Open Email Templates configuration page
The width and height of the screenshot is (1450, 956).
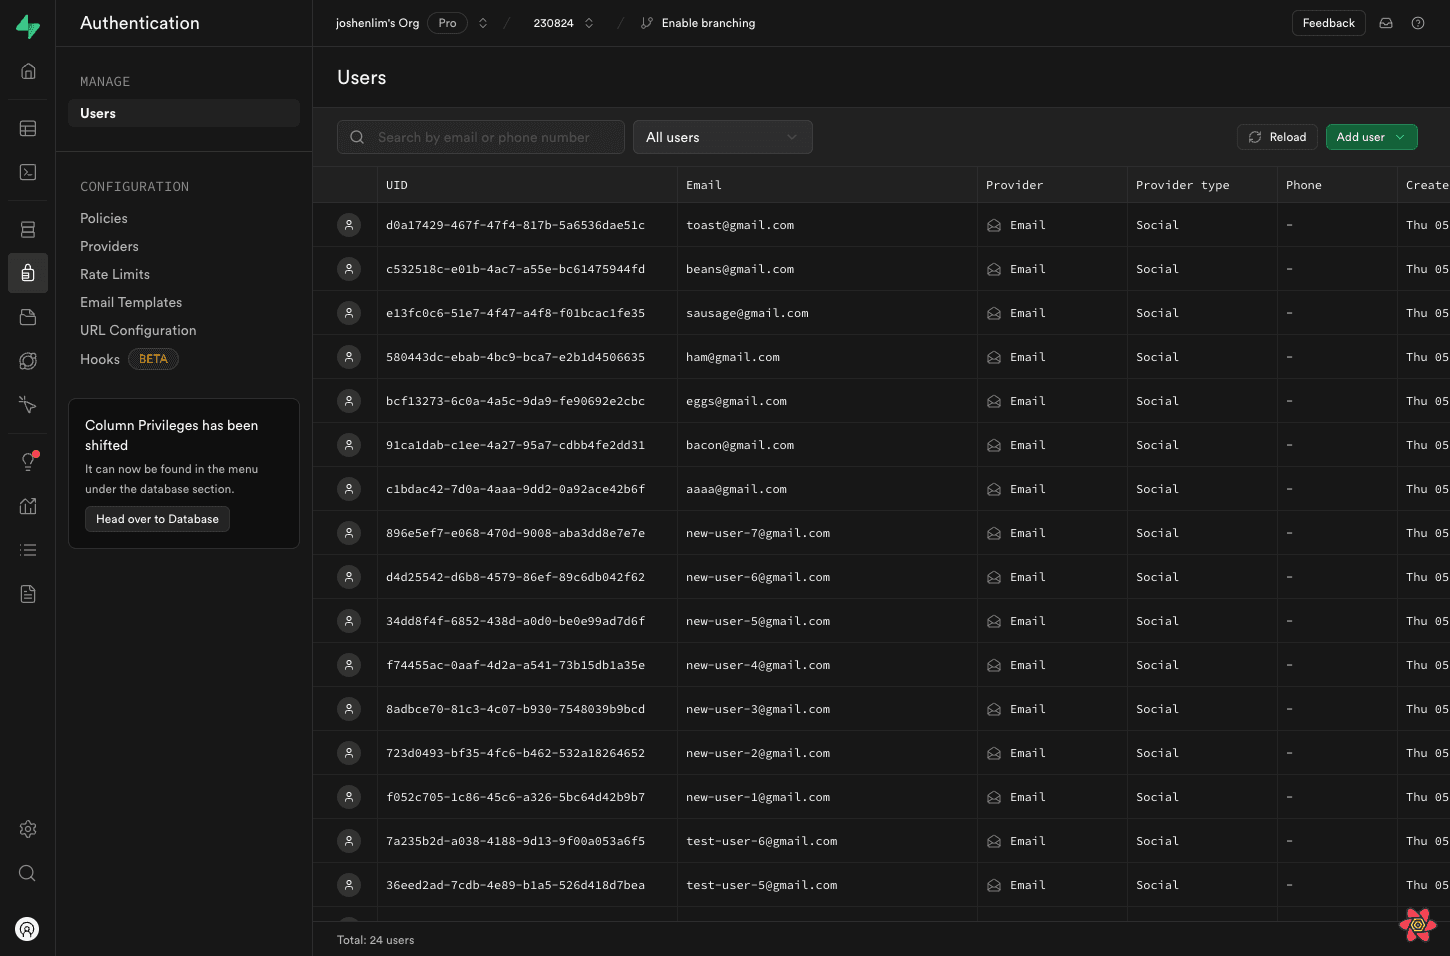(131, 302)
